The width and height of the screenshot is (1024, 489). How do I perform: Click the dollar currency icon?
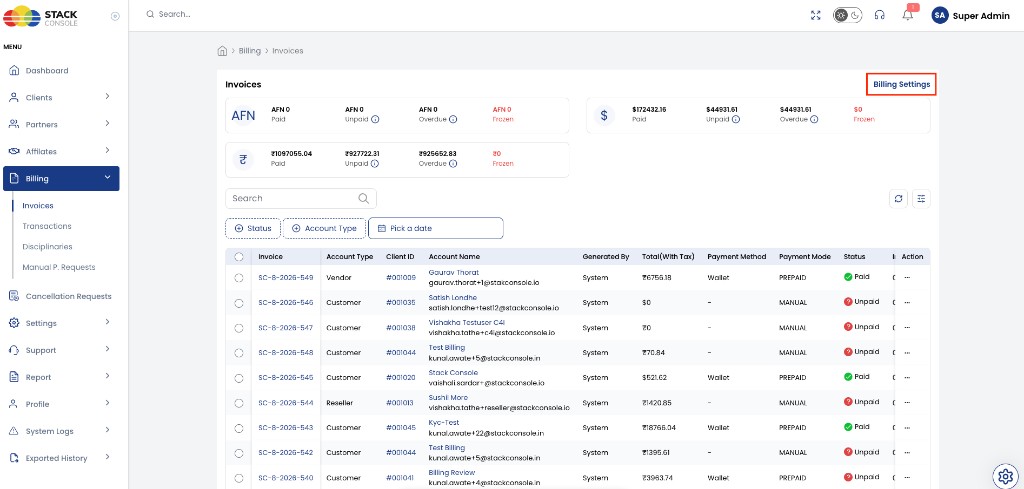(x=603, y=116)
